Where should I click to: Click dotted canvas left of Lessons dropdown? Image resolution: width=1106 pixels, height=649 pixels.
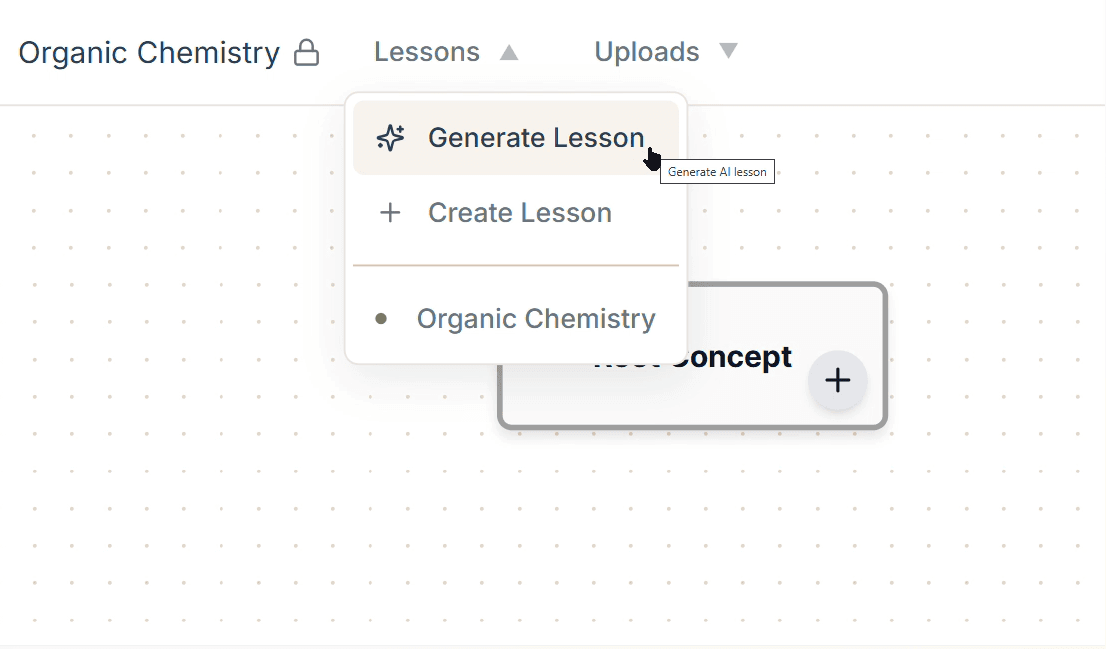(180, 300)
